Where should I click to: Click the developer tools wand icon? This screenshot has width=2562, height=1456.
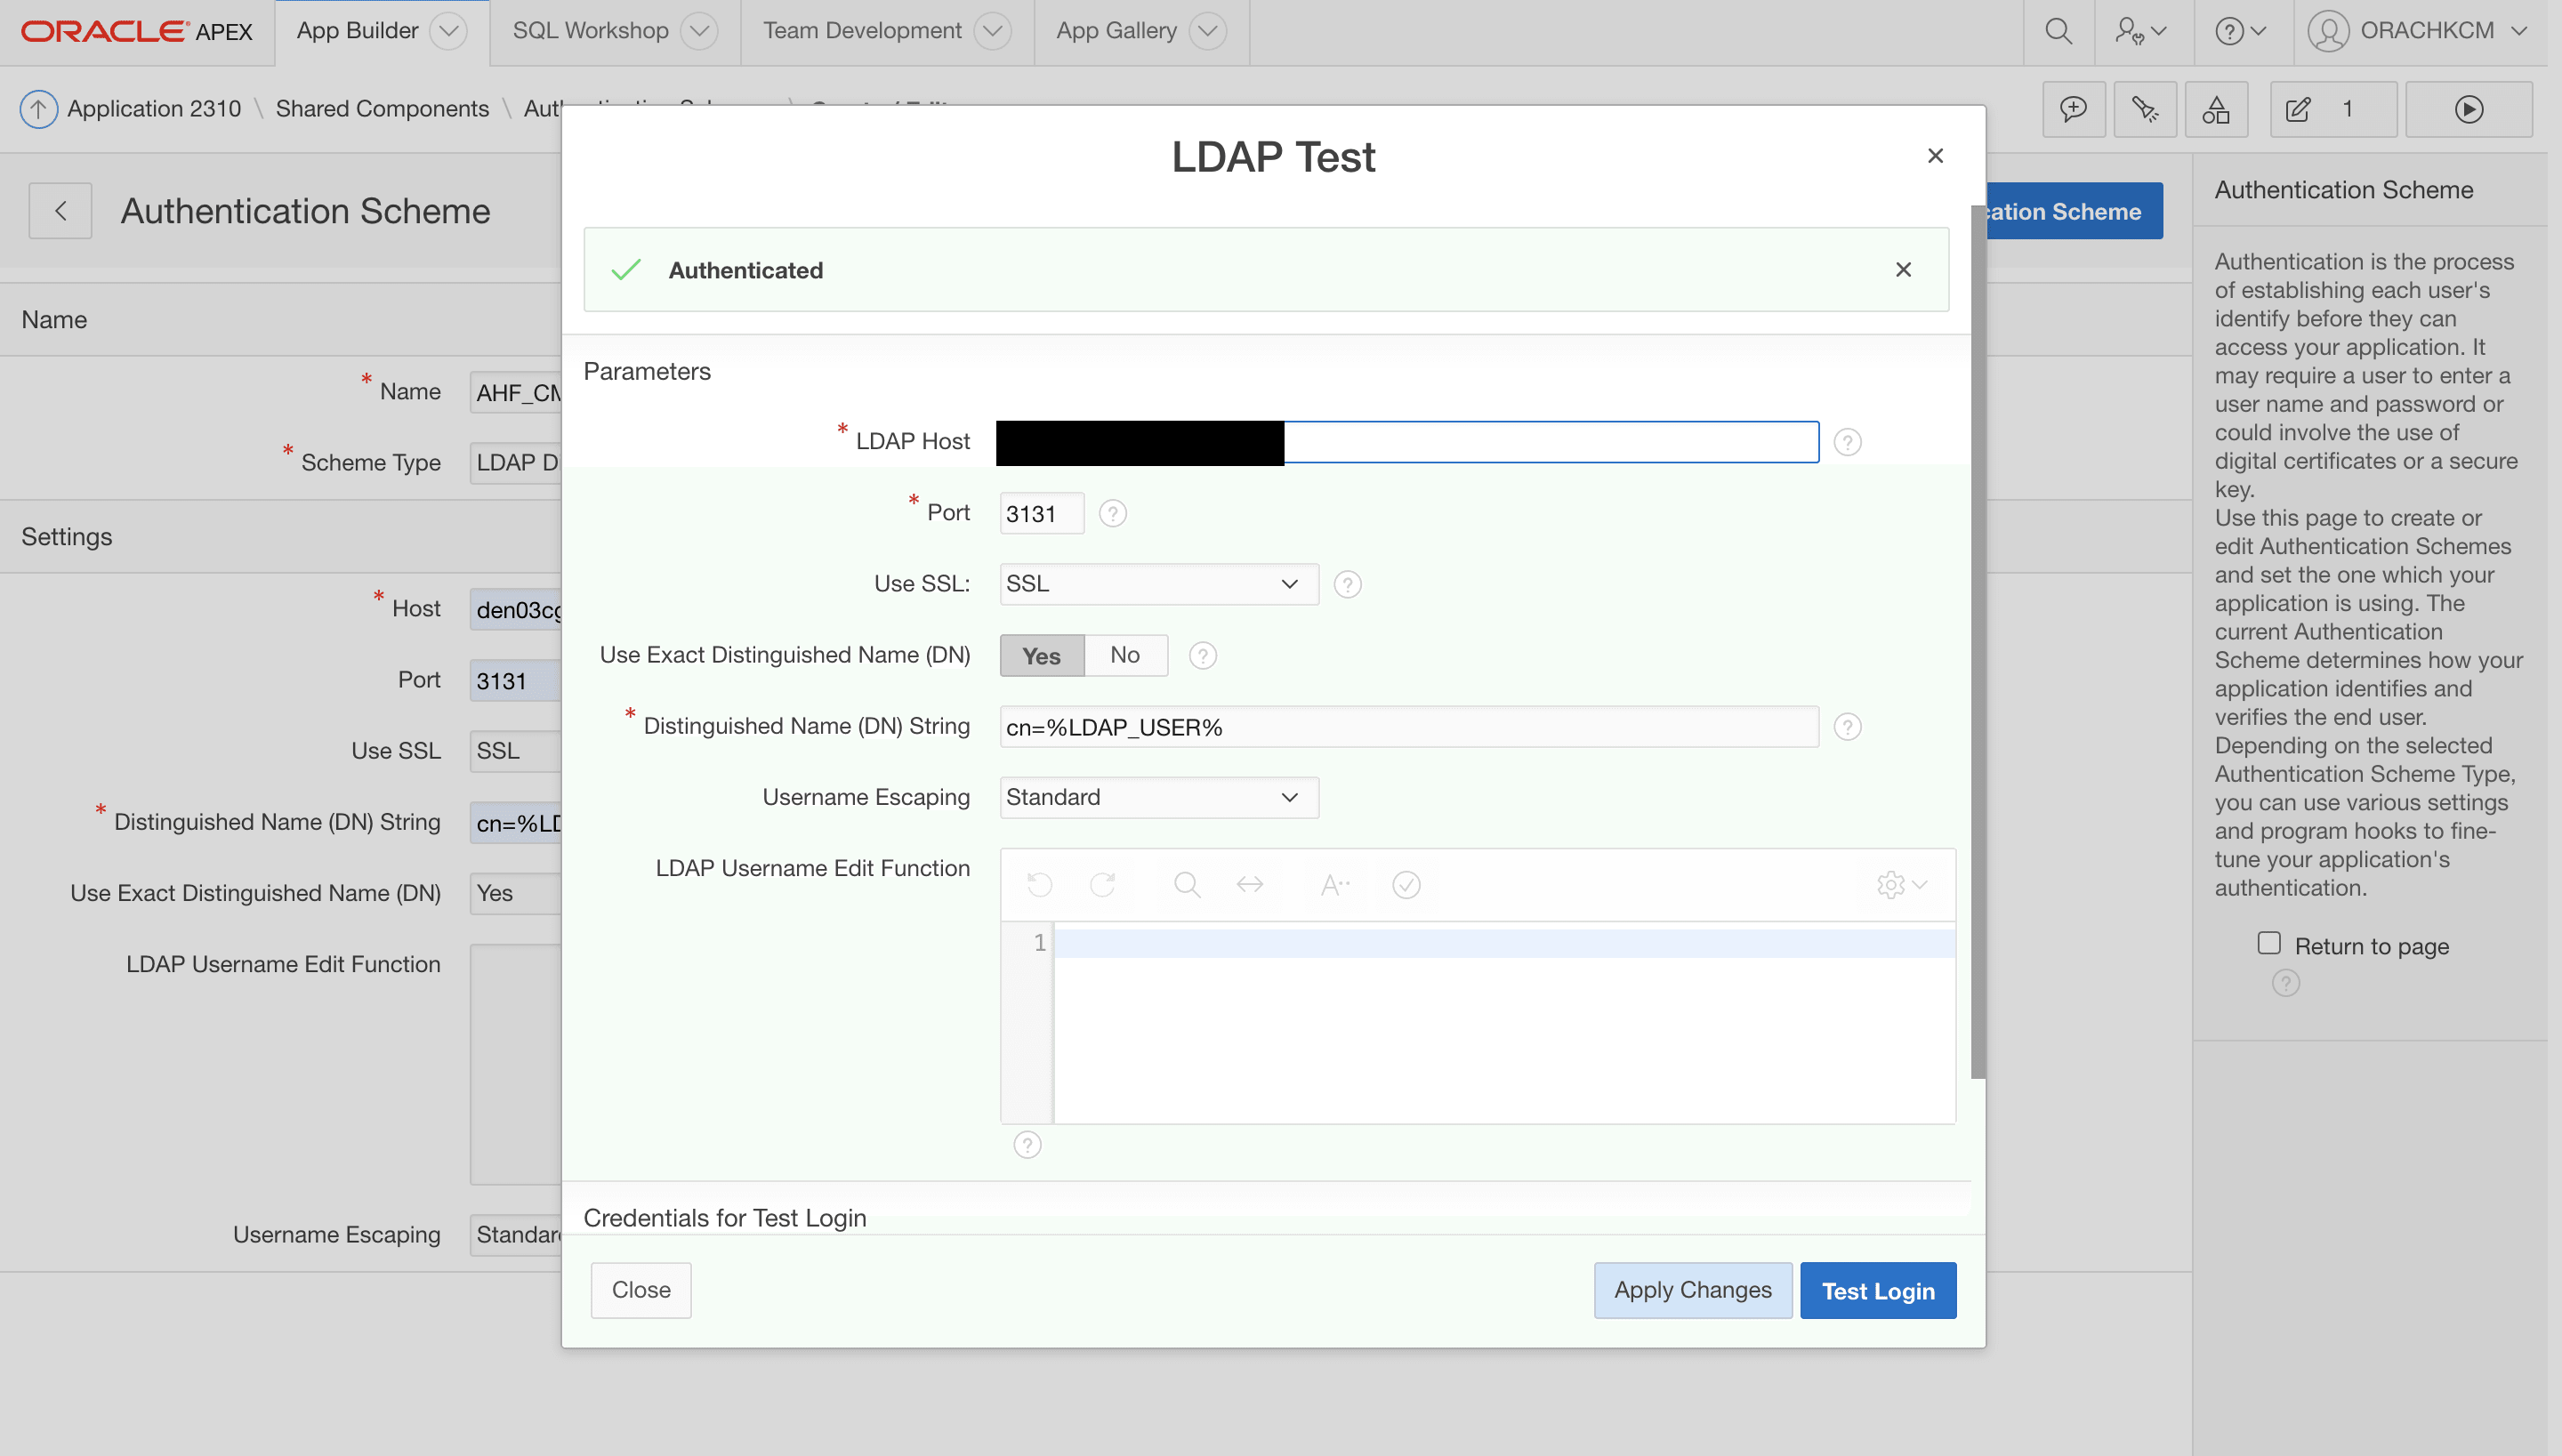pos(2144,109)
